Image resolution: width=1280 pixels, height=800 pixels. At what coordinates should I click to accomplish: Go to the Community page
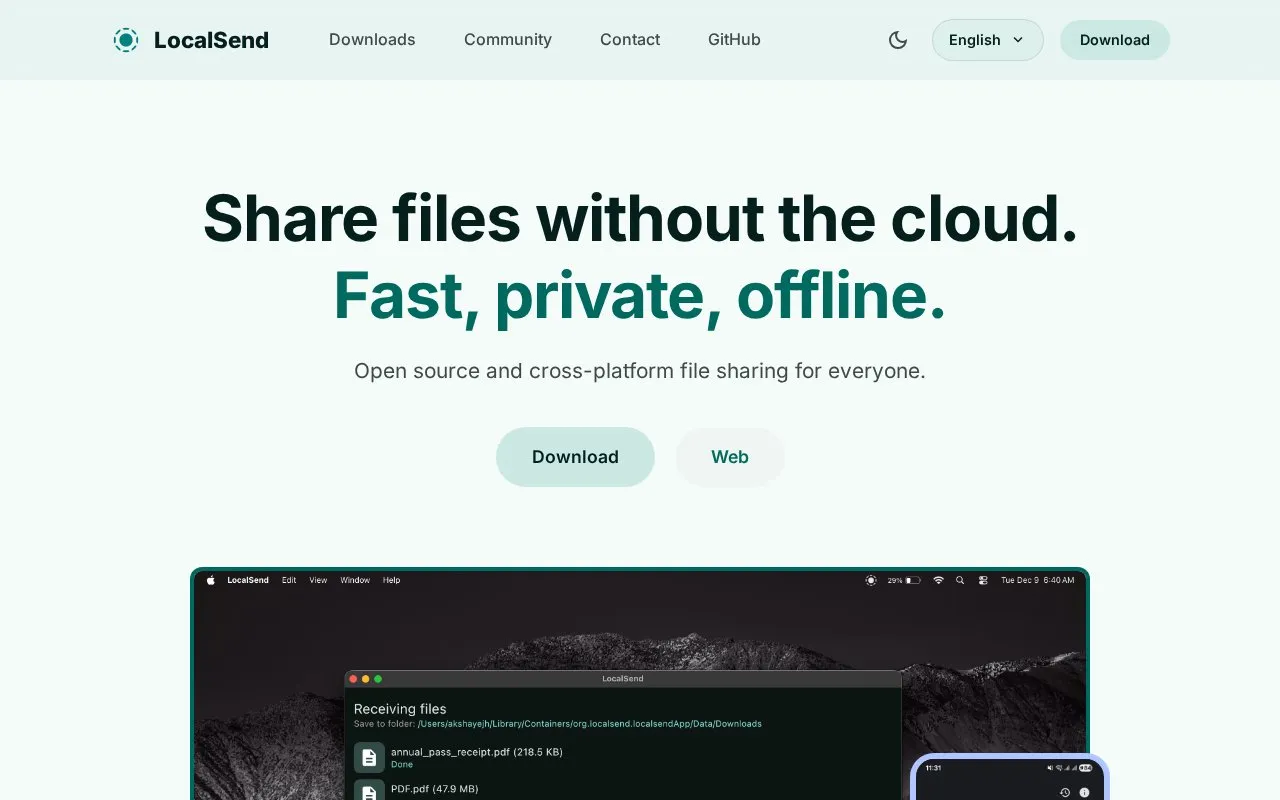point(508,40)
